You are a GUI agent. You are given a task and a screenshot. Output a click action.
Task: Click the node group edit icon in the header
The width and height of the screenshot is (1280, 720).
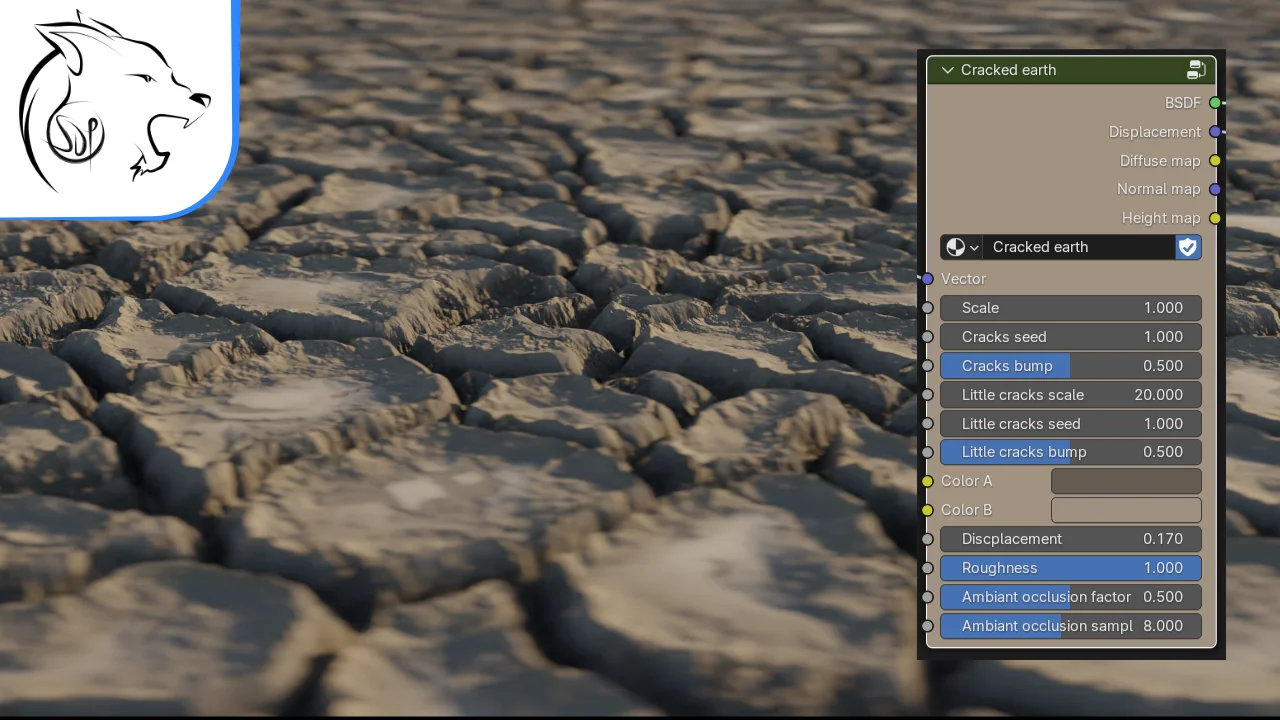[x=1197, y=70]
